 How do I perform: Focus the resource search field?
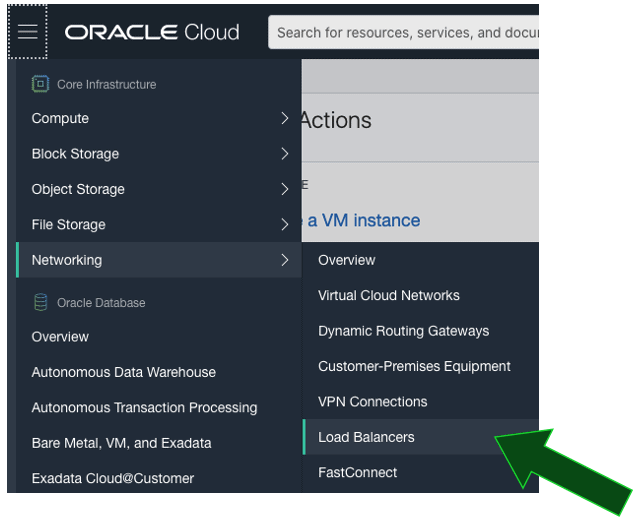(x=405, y=32)
